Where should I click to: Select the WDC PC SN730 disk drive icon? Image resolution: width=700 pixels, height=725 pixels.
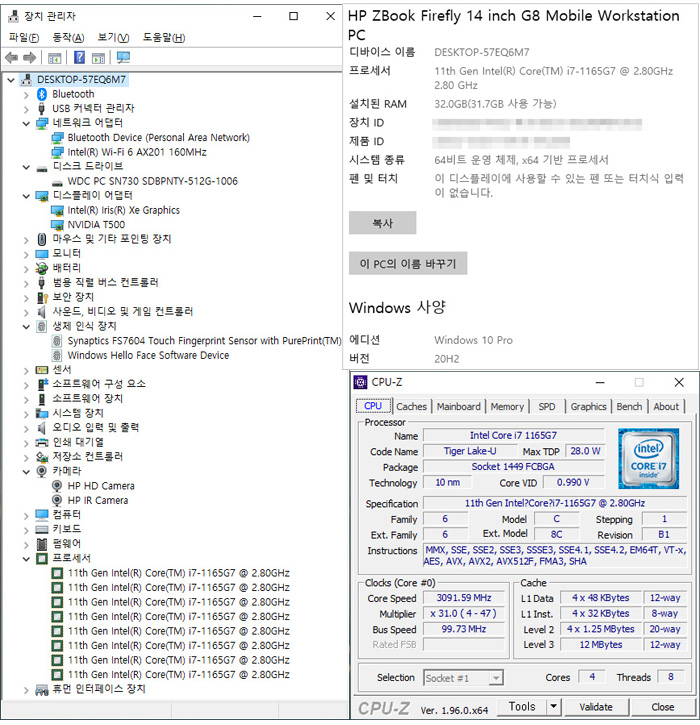tap(57, 182)
